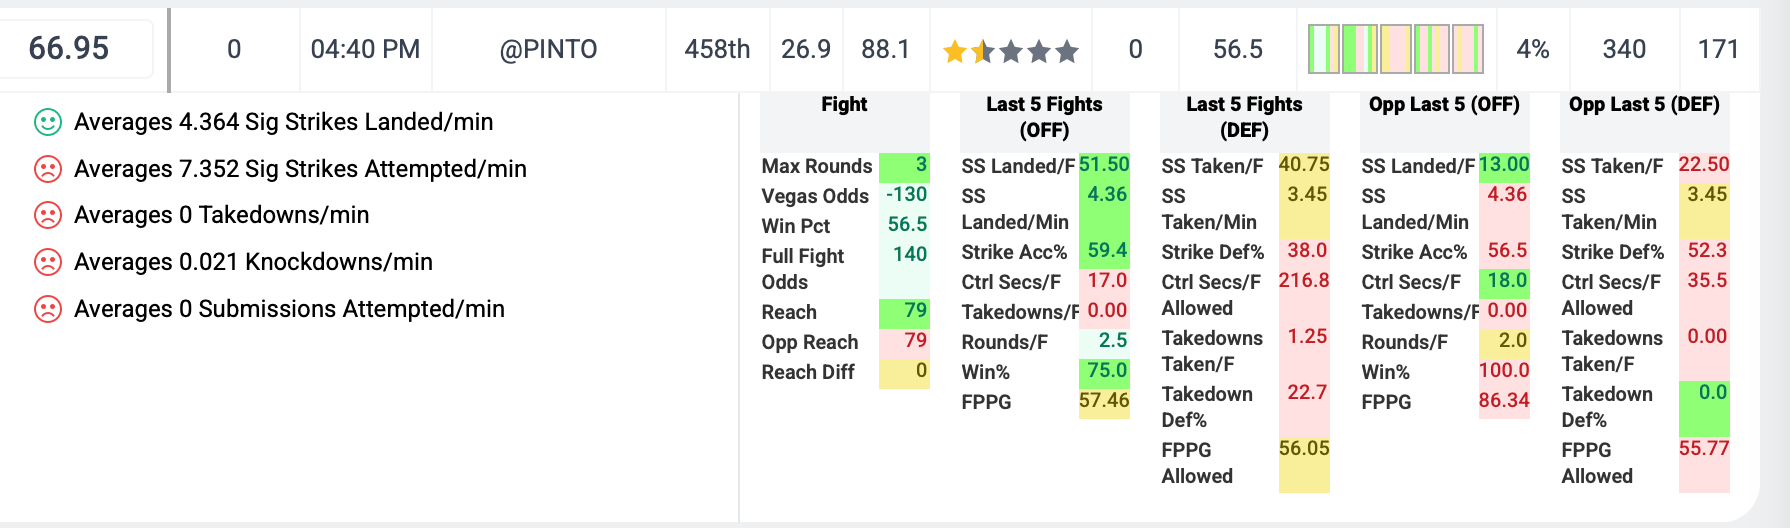
Task: Click the frown icon next to Takedowns/min
Action: coord(48,215)
